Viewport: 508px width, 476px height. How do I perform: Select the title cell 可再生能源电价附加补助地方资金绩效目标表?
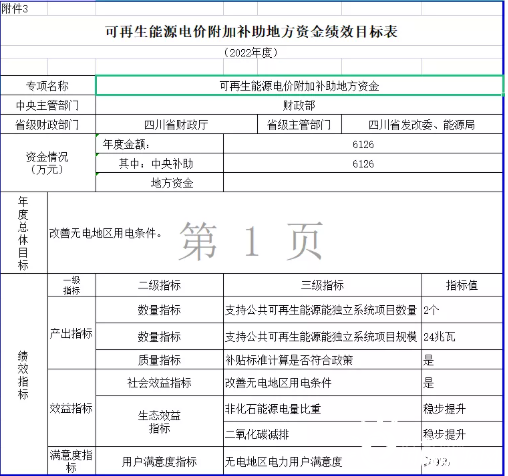point(252,31)
